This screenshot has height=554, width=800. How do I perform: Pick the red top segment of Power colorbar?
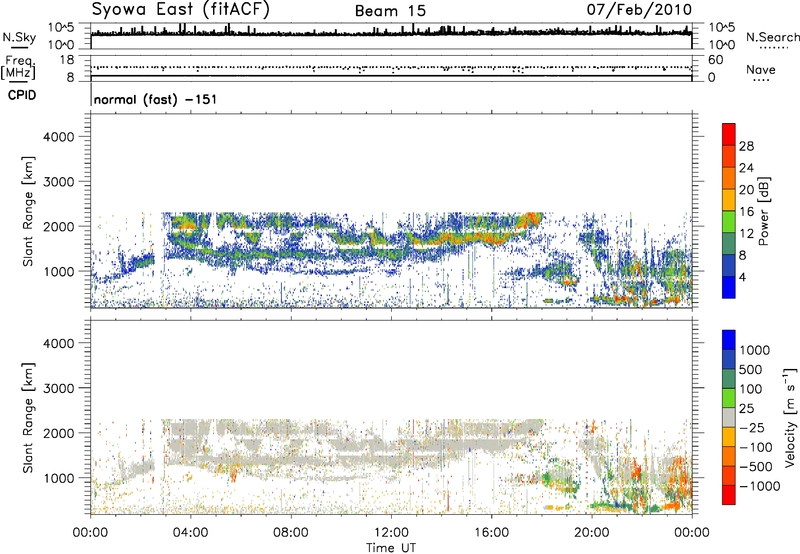pos(729,134)
